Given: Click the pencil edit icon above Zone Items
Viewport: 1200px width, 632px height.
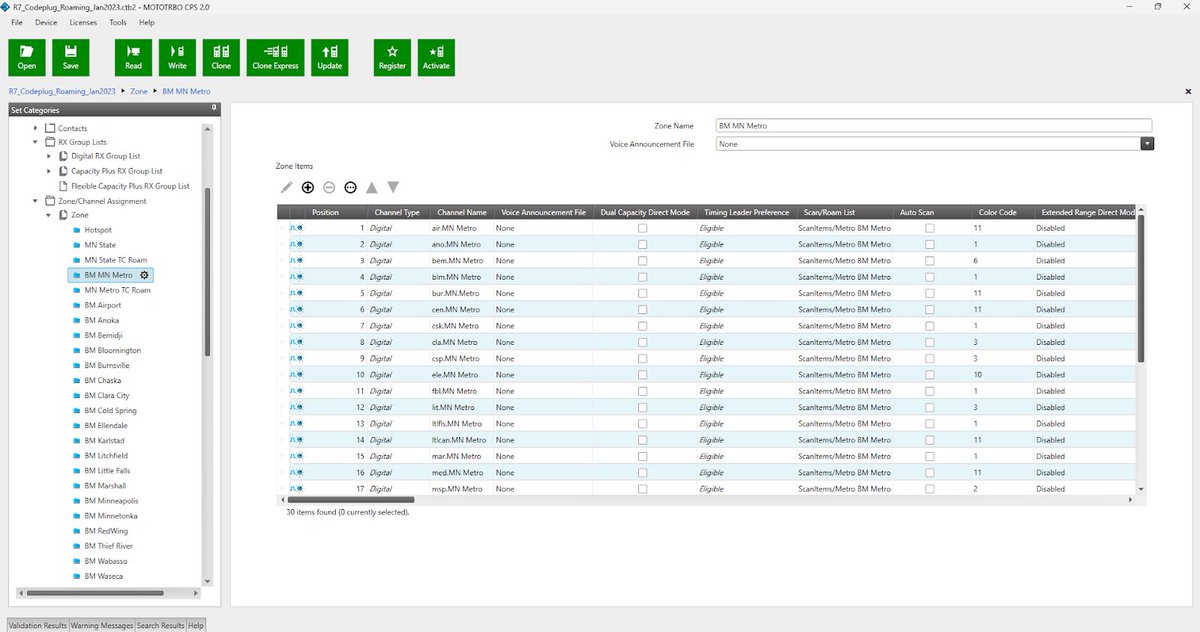Looking at the screenshot, I should [286, 187].
